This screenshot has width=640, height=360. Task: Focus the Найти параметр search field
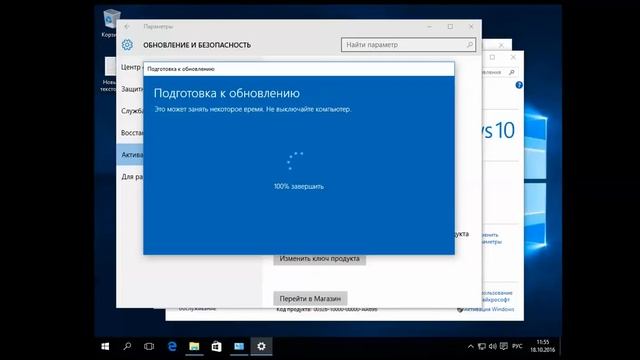[408, 45]
